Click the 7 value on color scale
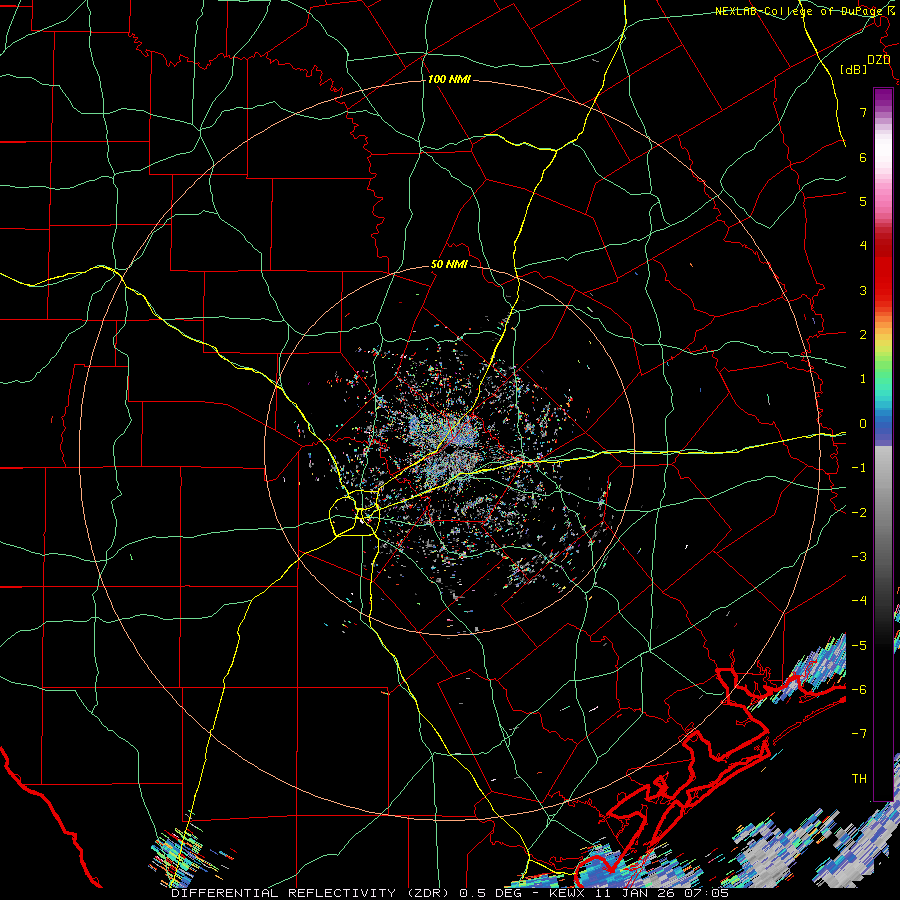This screenshot has height=900, width=900. [x=863, y=112]
